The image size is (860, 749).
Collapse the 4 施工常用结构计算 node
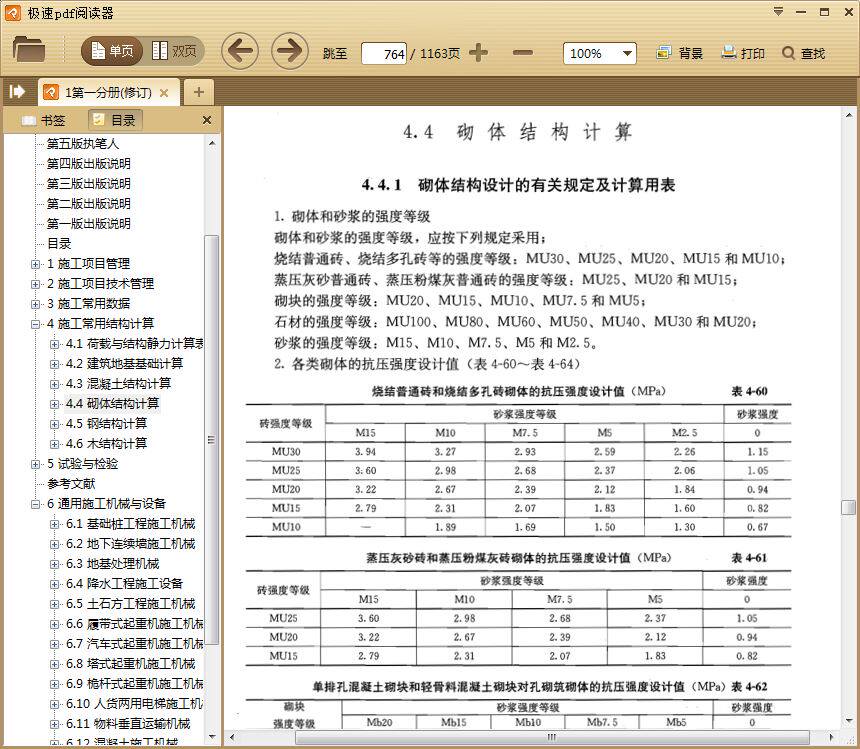click(36, 324)
